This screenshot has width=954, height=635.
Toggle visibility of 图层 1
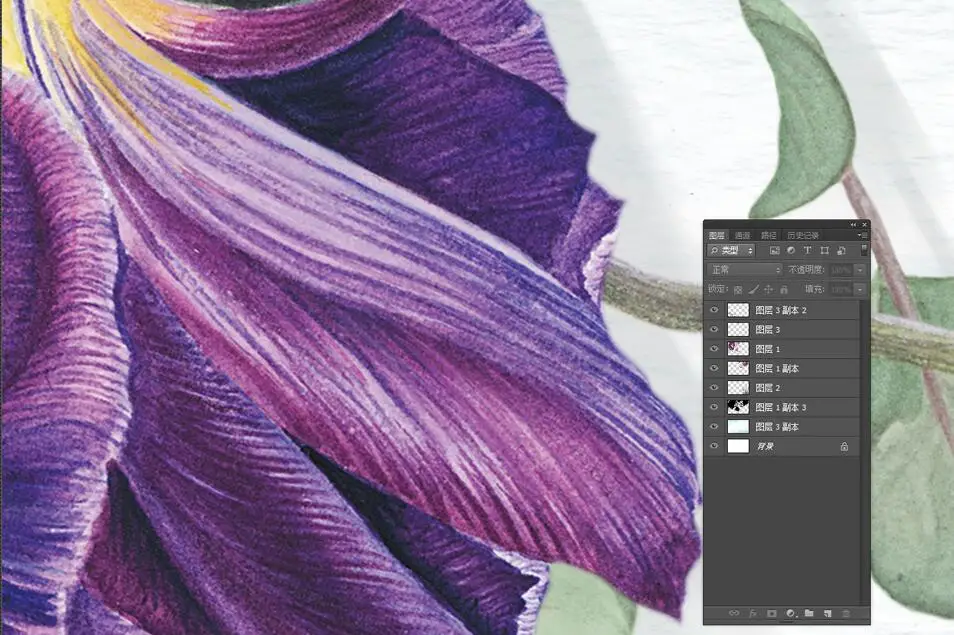[714, 349]
